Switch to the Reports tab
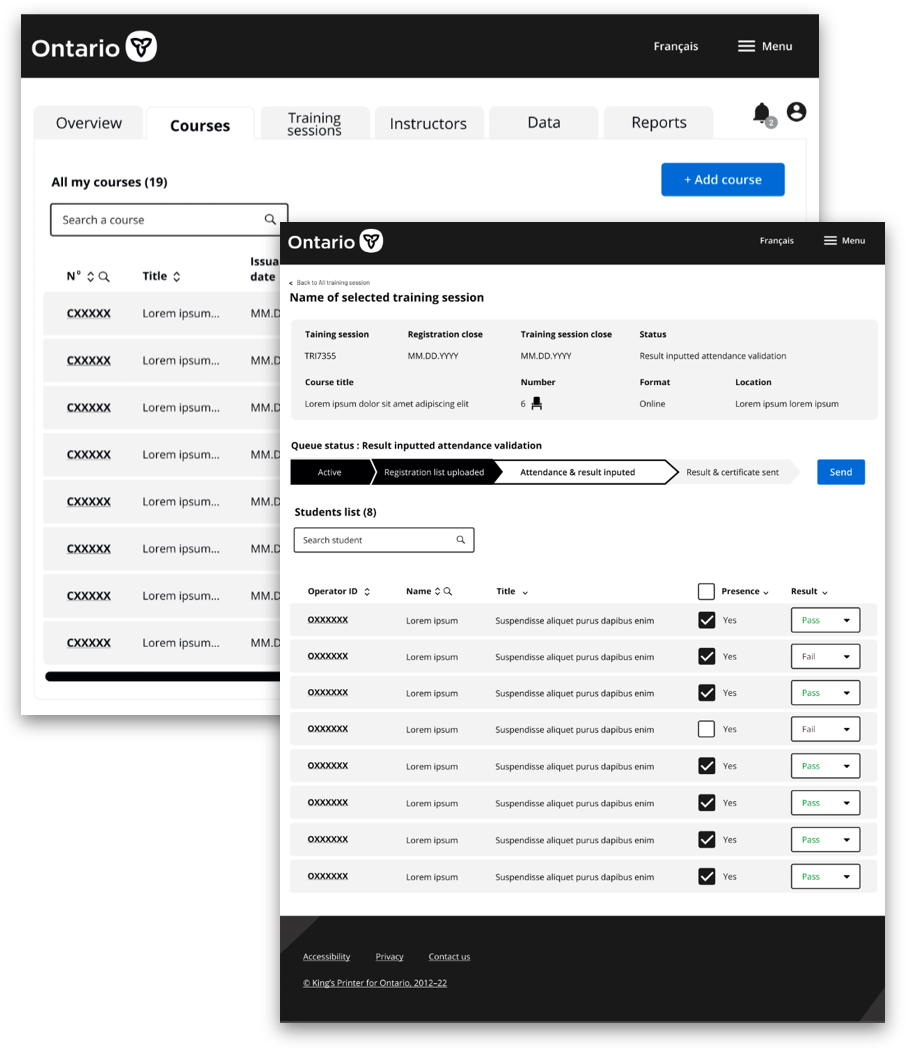This screenshot has height=1051, width=906. pos(659,123)
